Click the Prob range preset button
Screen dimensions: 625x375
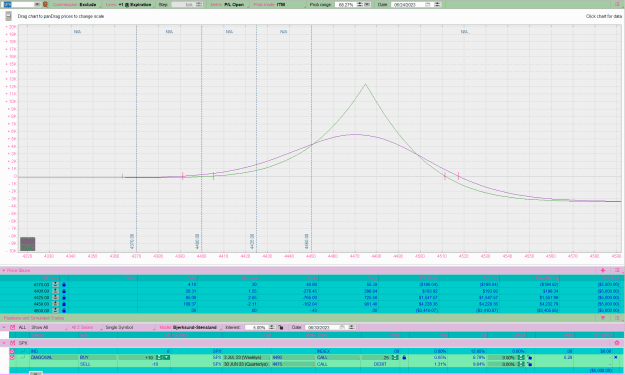pos(367,4)
